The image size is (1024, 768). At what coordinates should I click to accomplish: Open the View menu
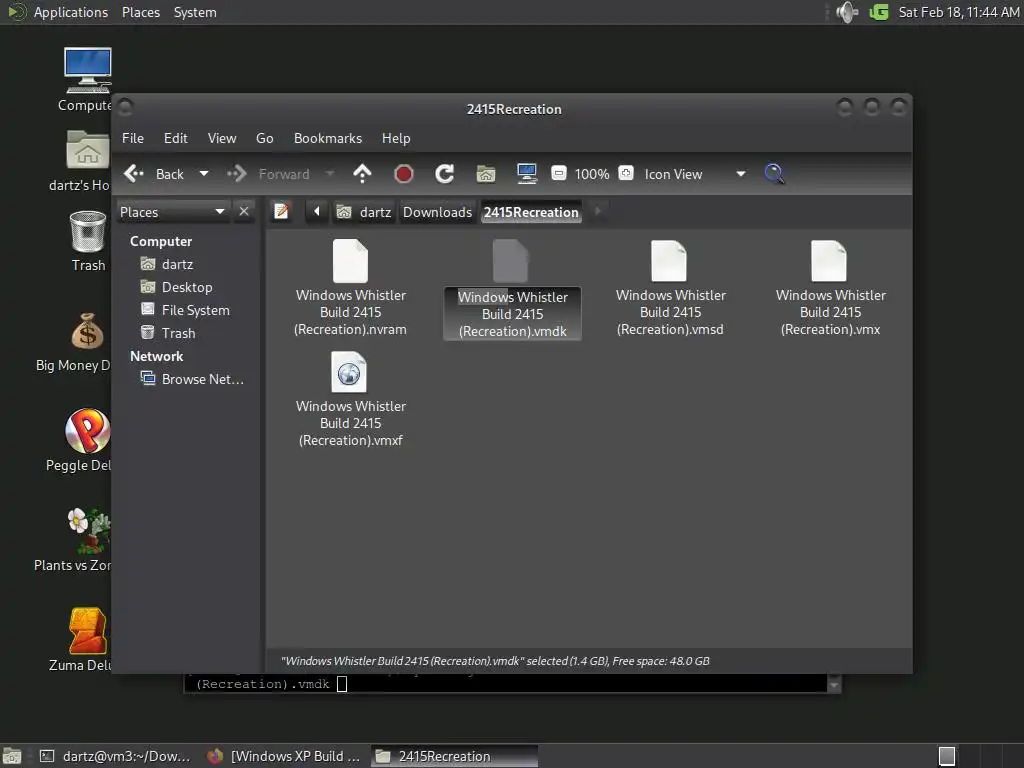pos(222,138)
